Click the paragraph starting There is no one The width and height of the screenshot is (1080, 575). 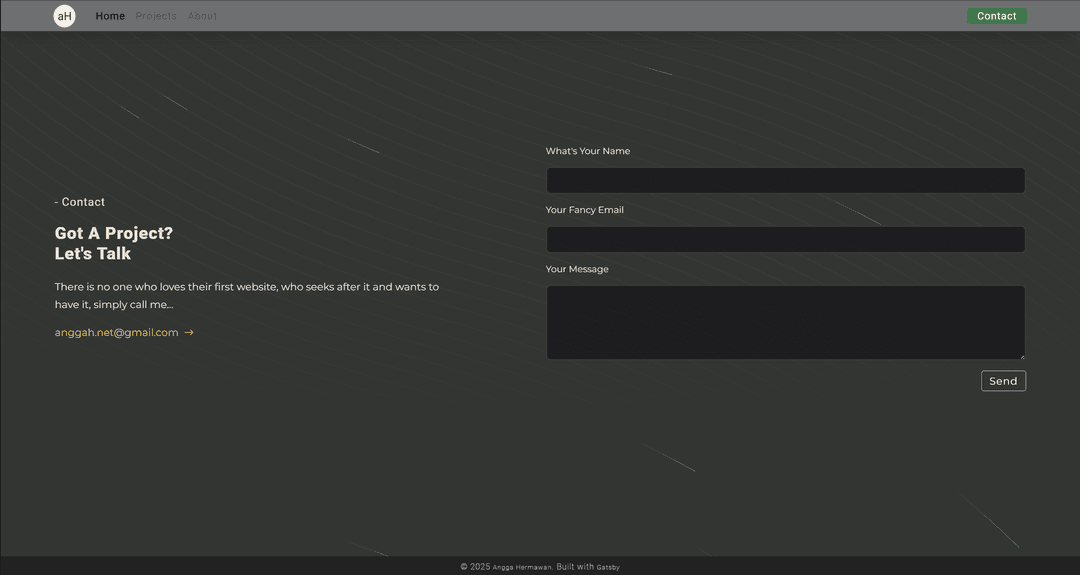[246, 296]
